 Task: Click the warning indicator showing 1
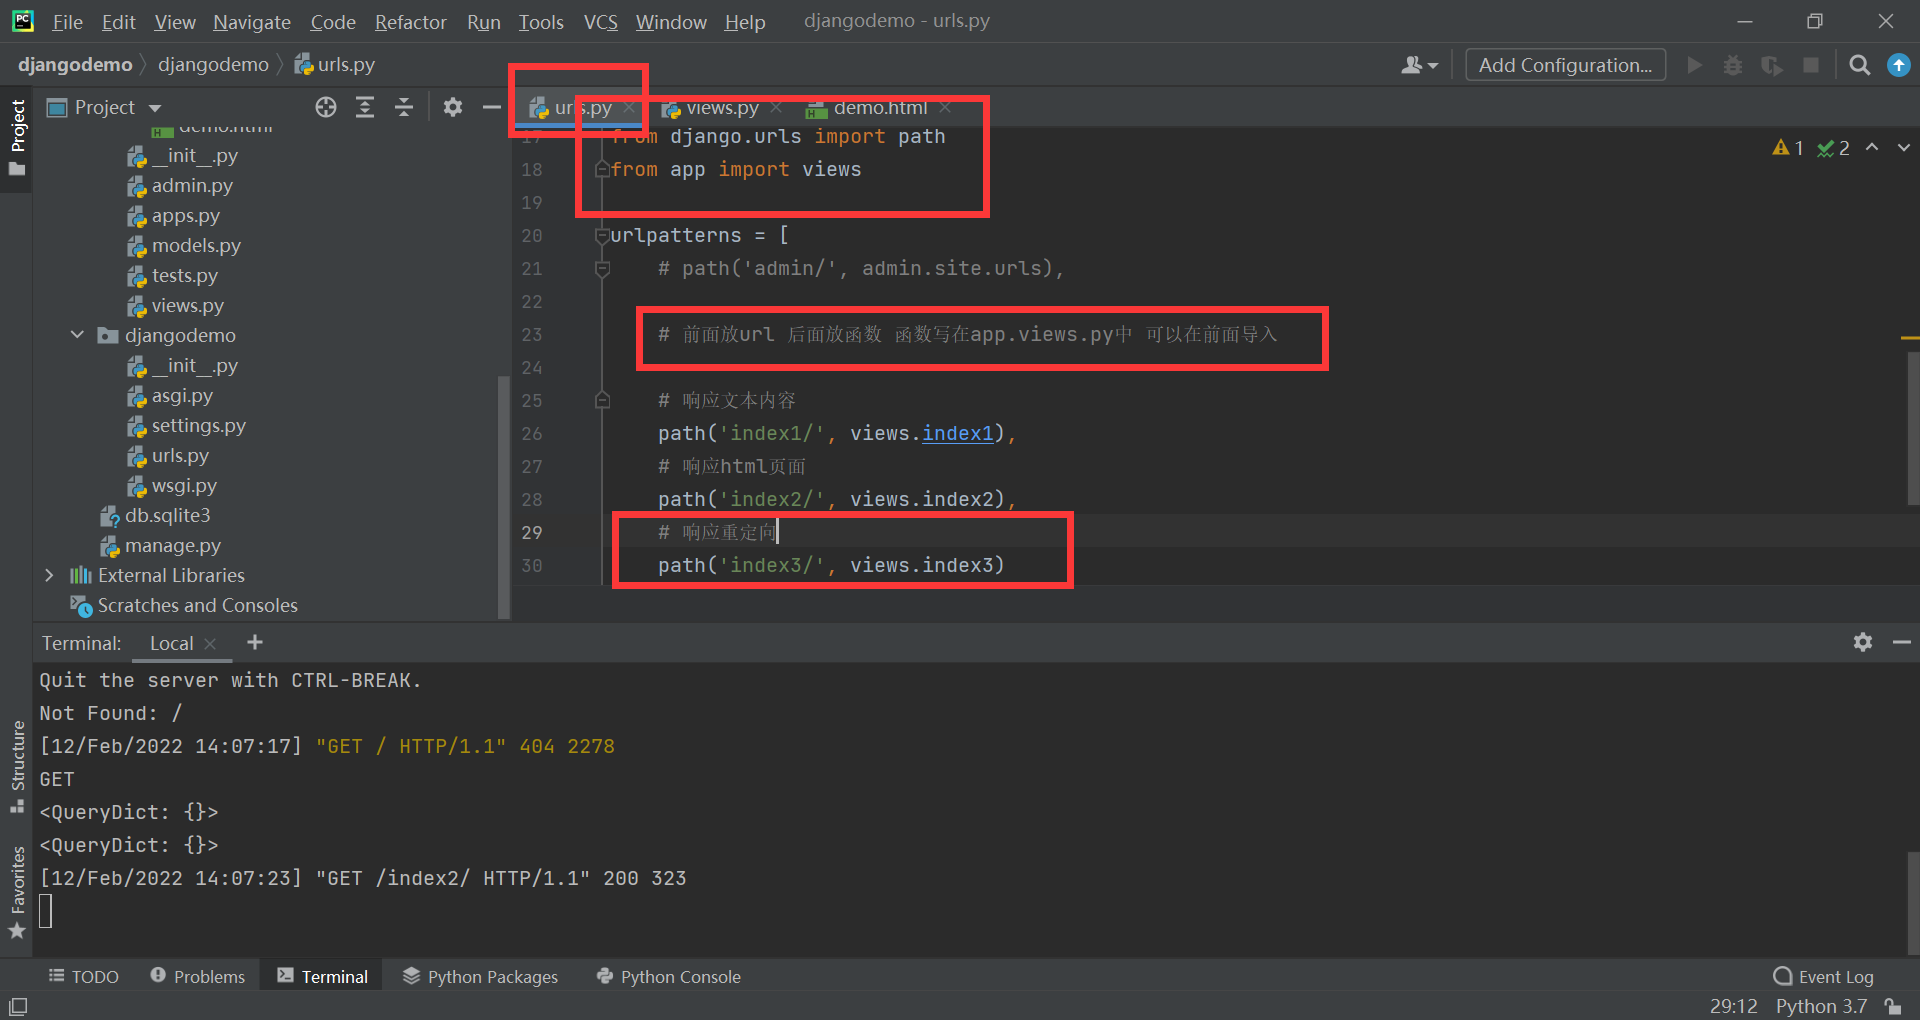(x=1788, y=148)
